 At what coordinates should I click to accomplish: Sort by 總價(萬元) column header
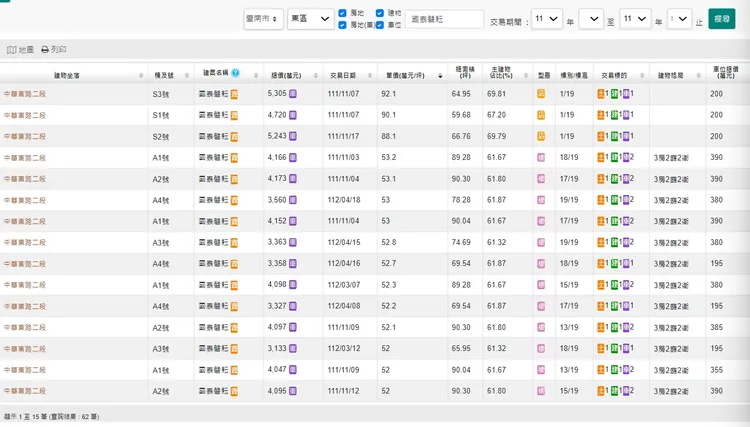coord(290,74)
